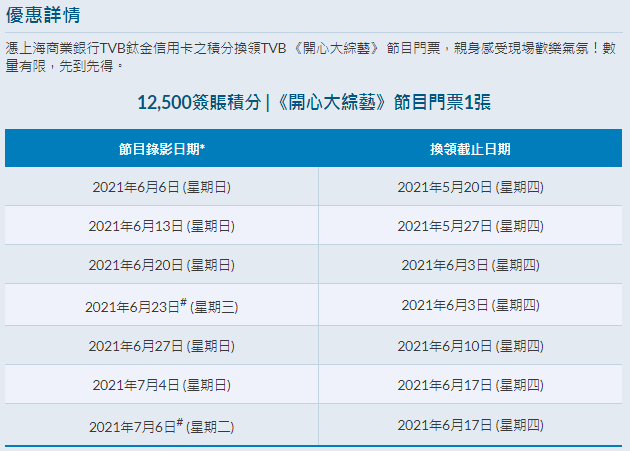This screenshot has width=630, height=451.
Task: Click the intro paragraph starting 憑上海商業銀行
Action: coord(311,57)
